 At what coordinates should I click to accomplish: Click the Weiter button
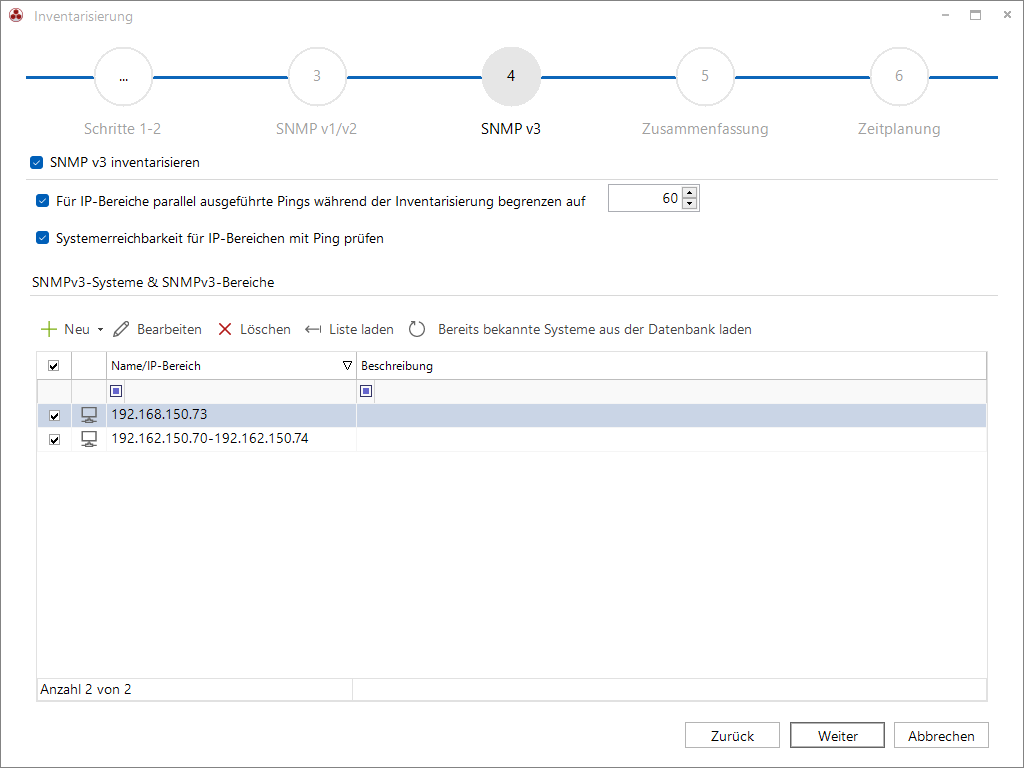coord(837,735)
